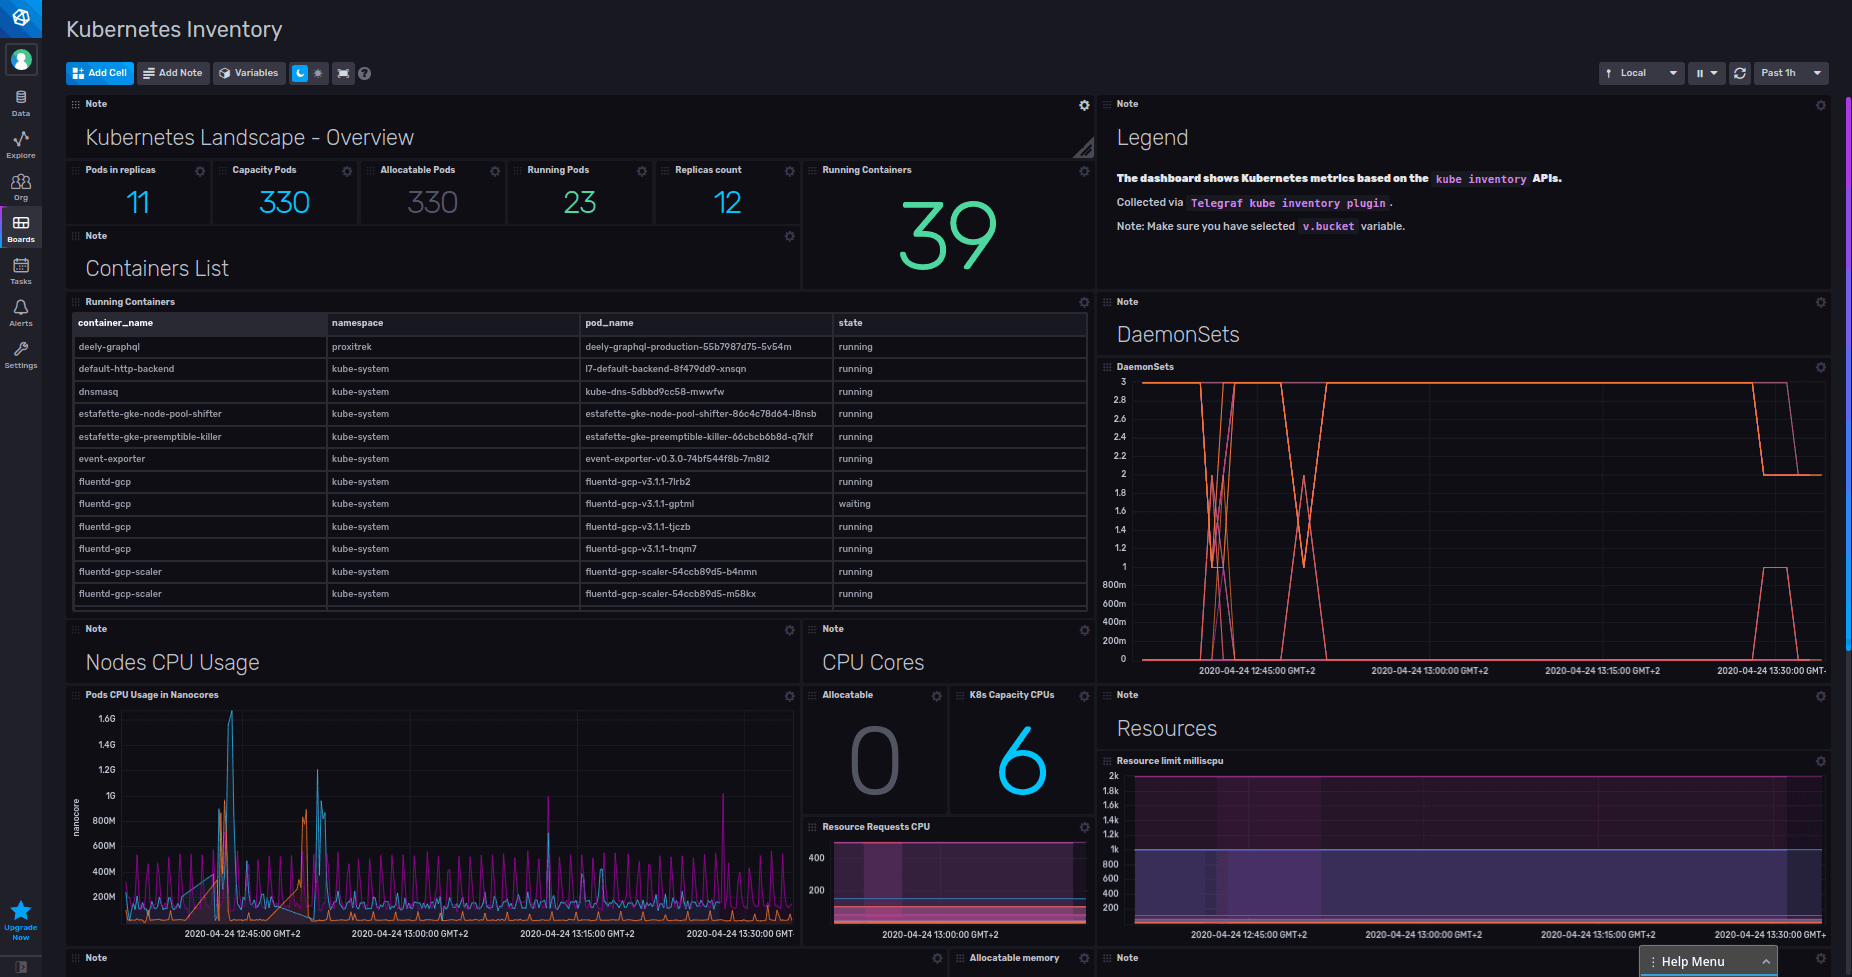
Task: Refresh the dashboard with the refresh icon
Action: pos(1739,73)
